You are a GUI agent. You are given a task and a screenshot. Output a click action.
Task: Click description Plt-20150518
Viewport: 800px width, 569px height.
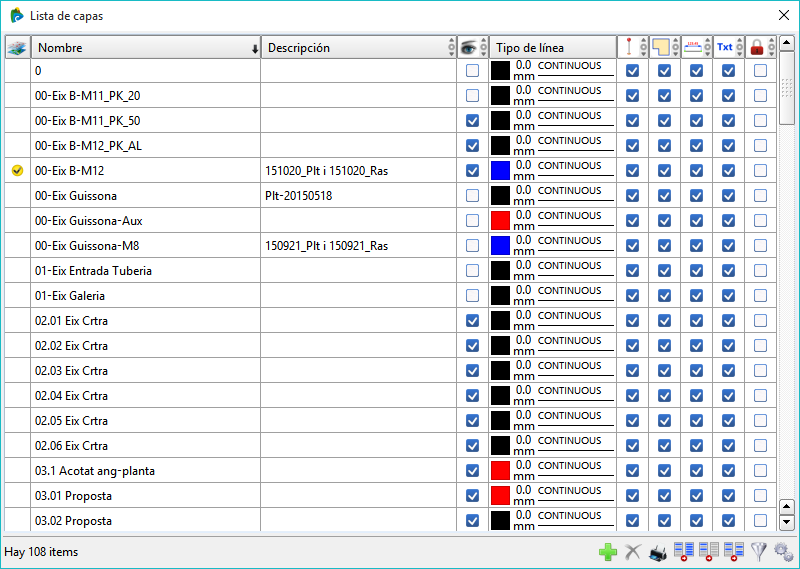pyautogui.click(x=298, y=196)
